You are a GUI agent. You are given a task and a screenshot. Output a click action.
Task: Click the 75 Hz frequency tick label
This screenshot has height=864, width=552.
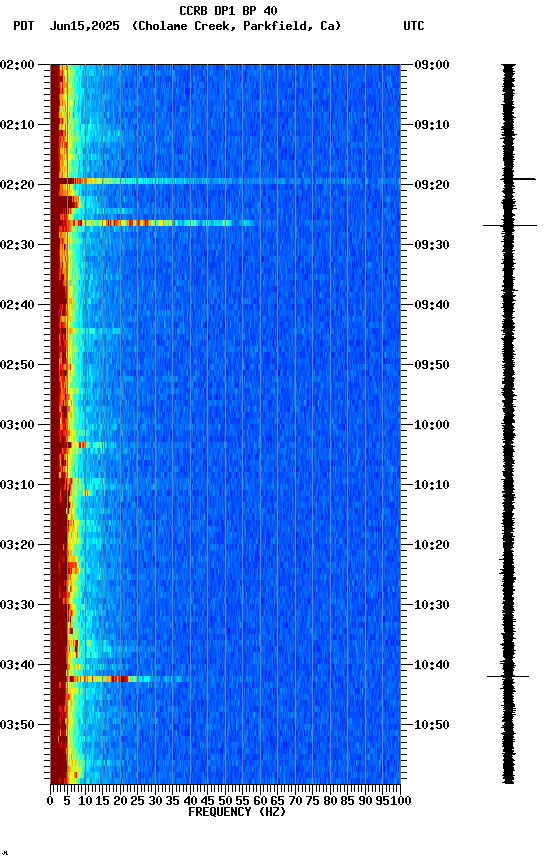pos(312,801)
